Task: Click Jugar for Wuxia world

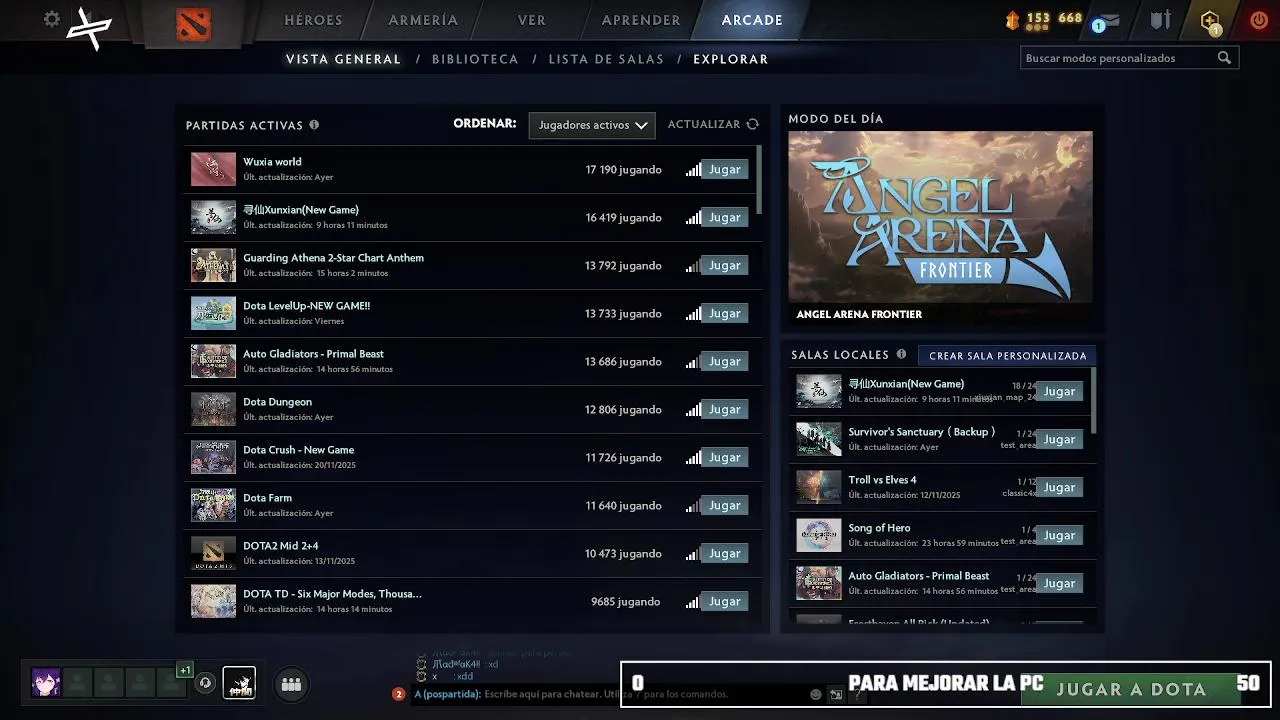Action: pos(725,169)
